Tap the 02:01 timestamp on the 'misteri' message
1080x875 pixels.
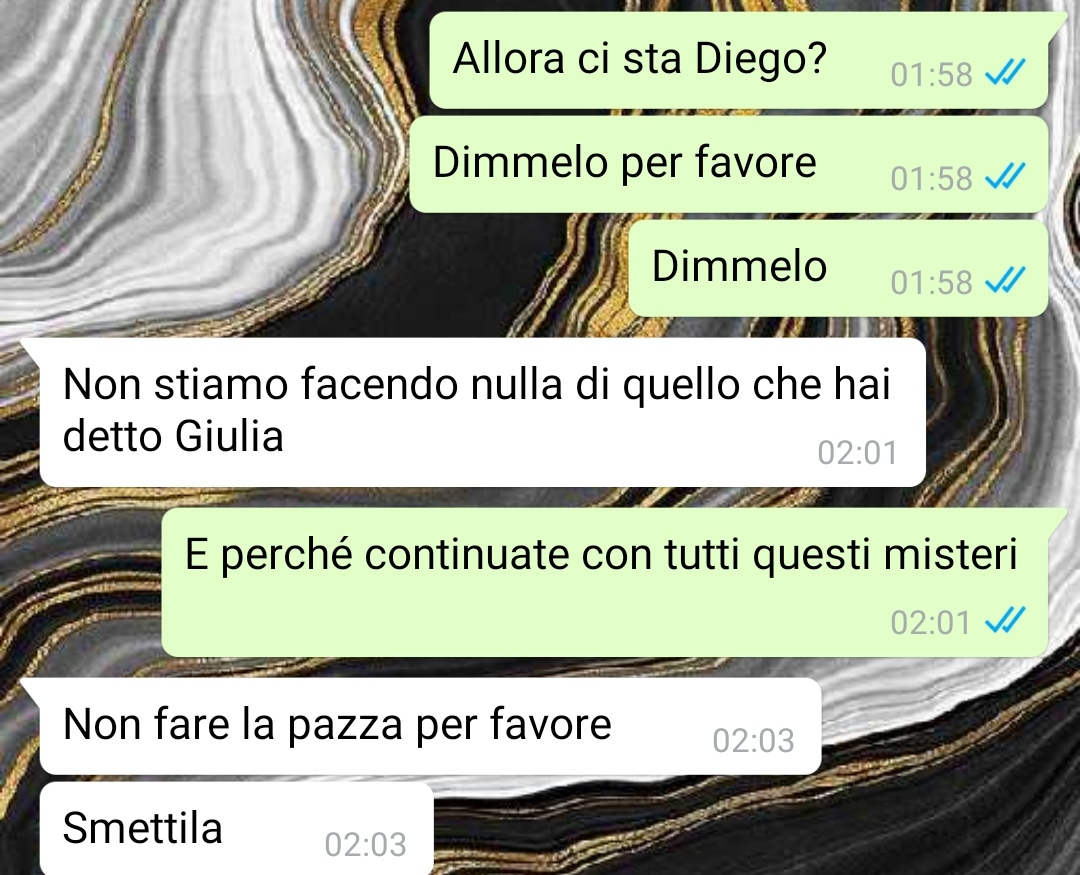coord(930,623)
